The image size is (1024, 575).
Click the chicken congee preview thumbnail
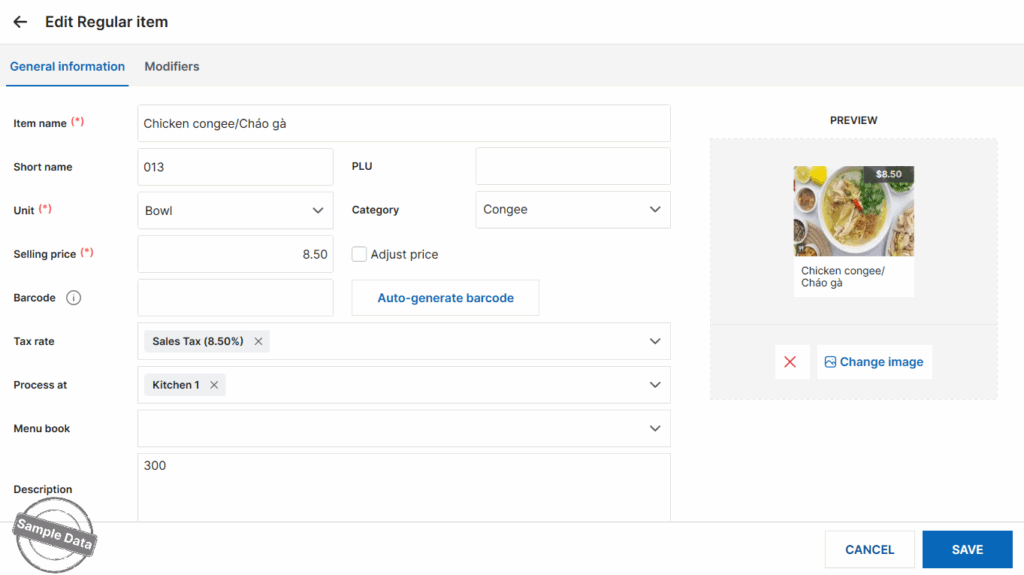point(853,211)
